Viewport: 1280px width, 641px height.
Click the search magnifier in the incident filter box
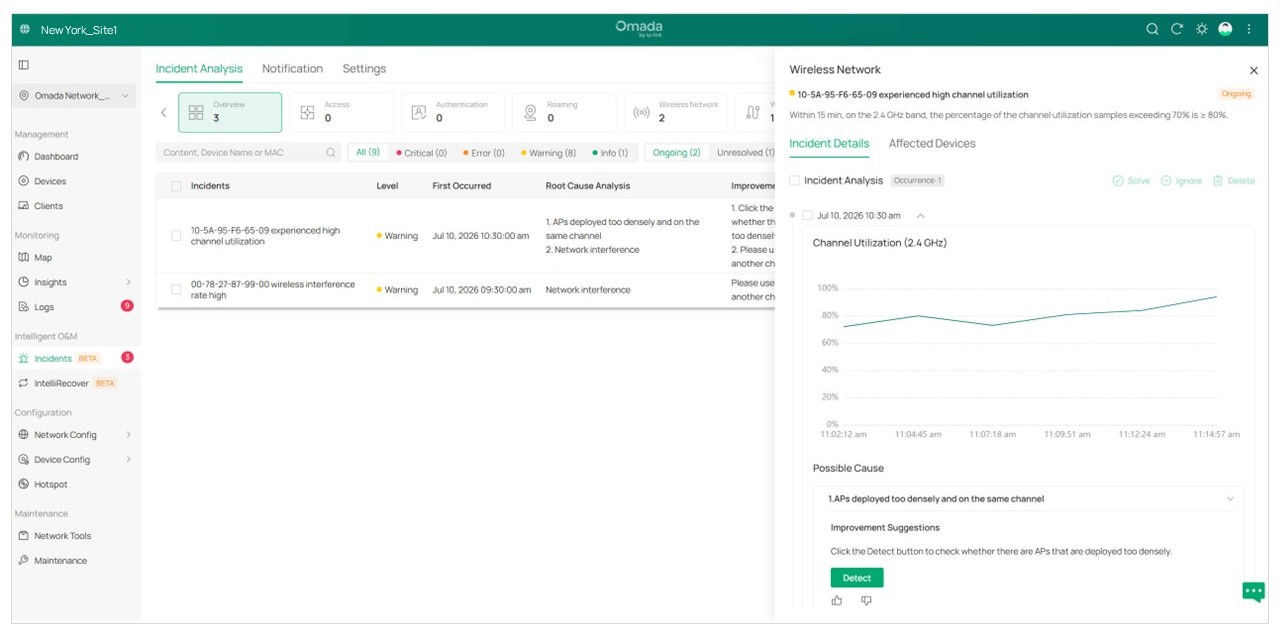(331, 153)
